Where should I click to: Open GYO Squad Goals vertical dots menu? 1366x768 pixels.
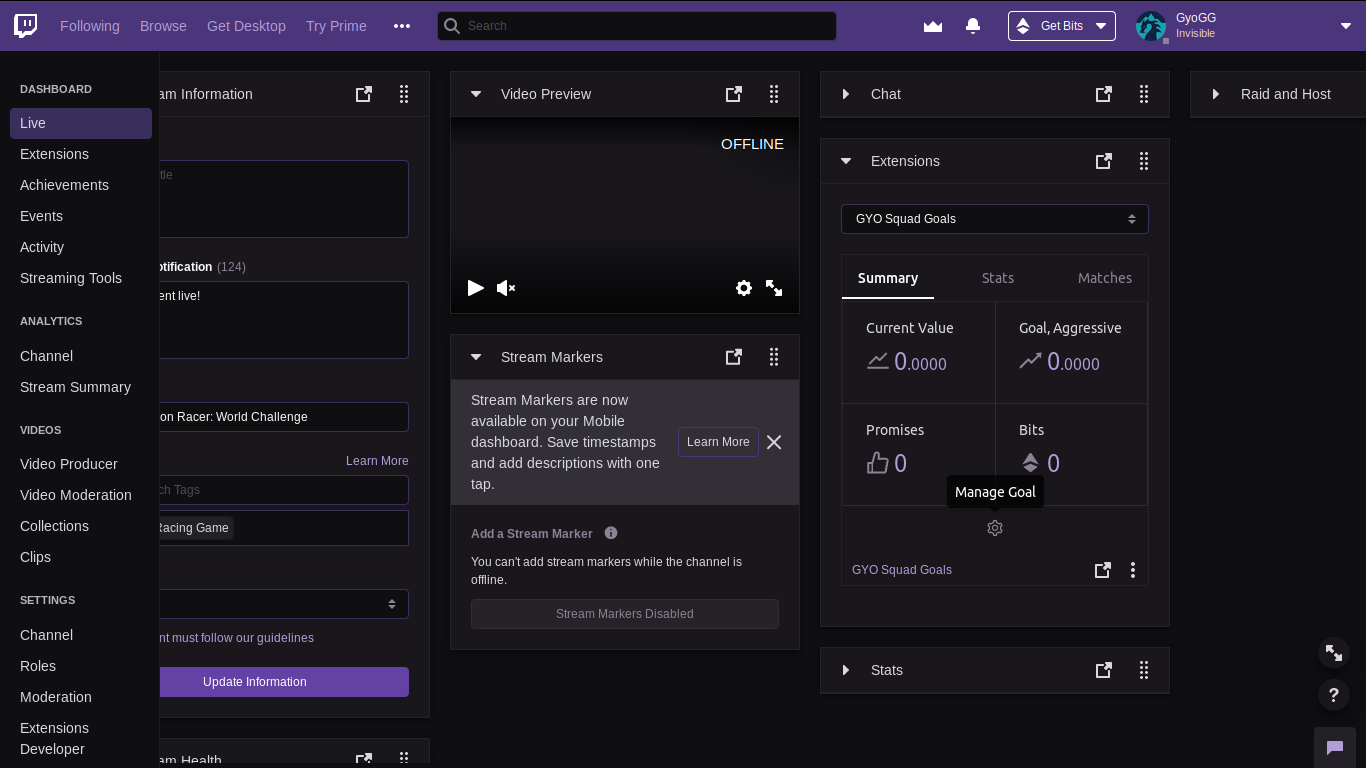(1133, 570)
